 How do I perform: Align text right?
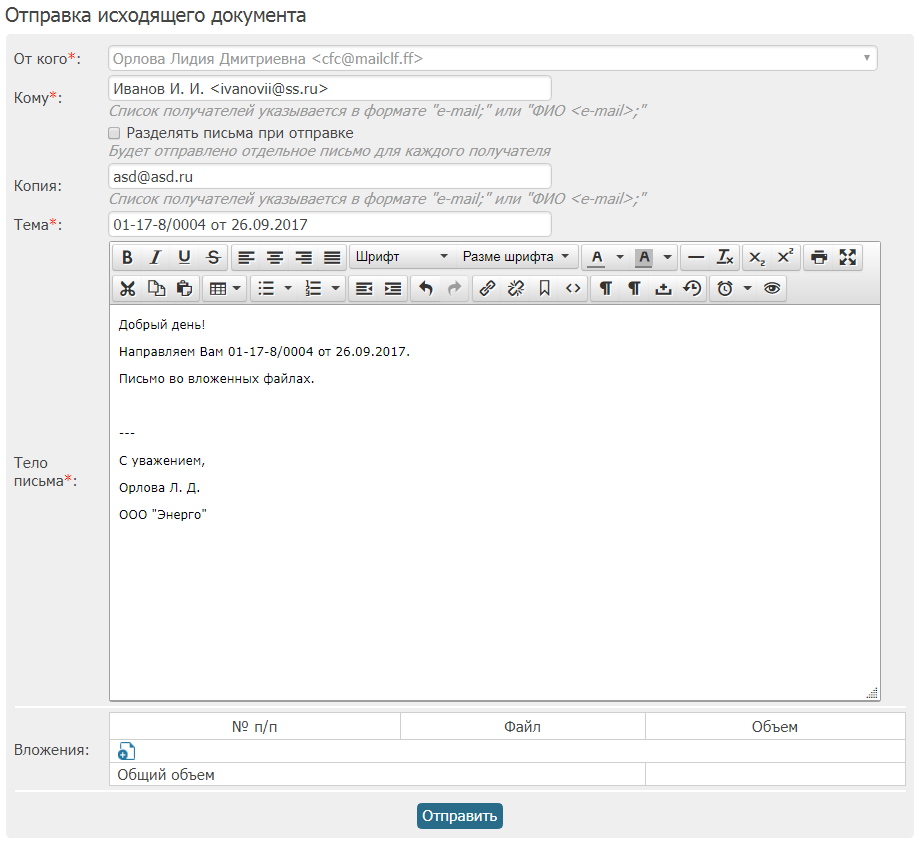point(303,257)
